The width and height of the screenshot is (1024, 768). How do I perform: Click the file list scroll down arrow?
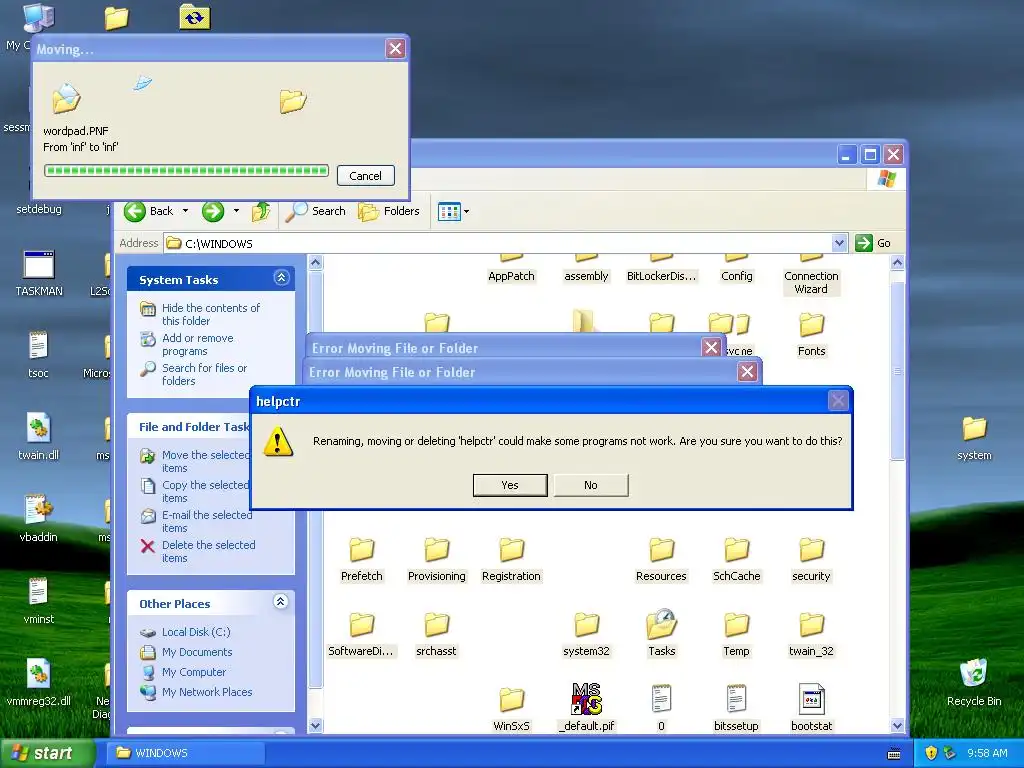point(897,726)
